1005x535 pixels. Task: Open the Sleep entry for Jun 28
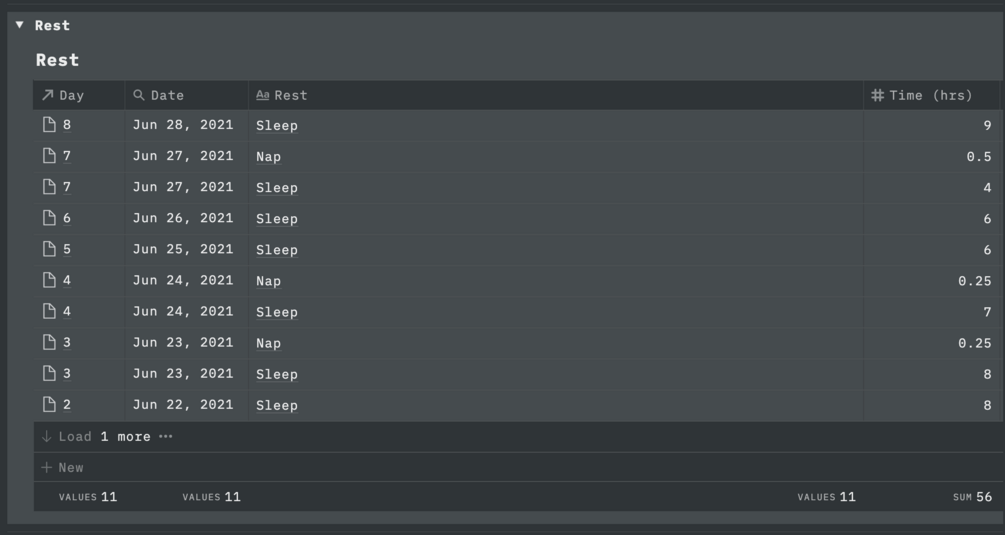point(277,125)
